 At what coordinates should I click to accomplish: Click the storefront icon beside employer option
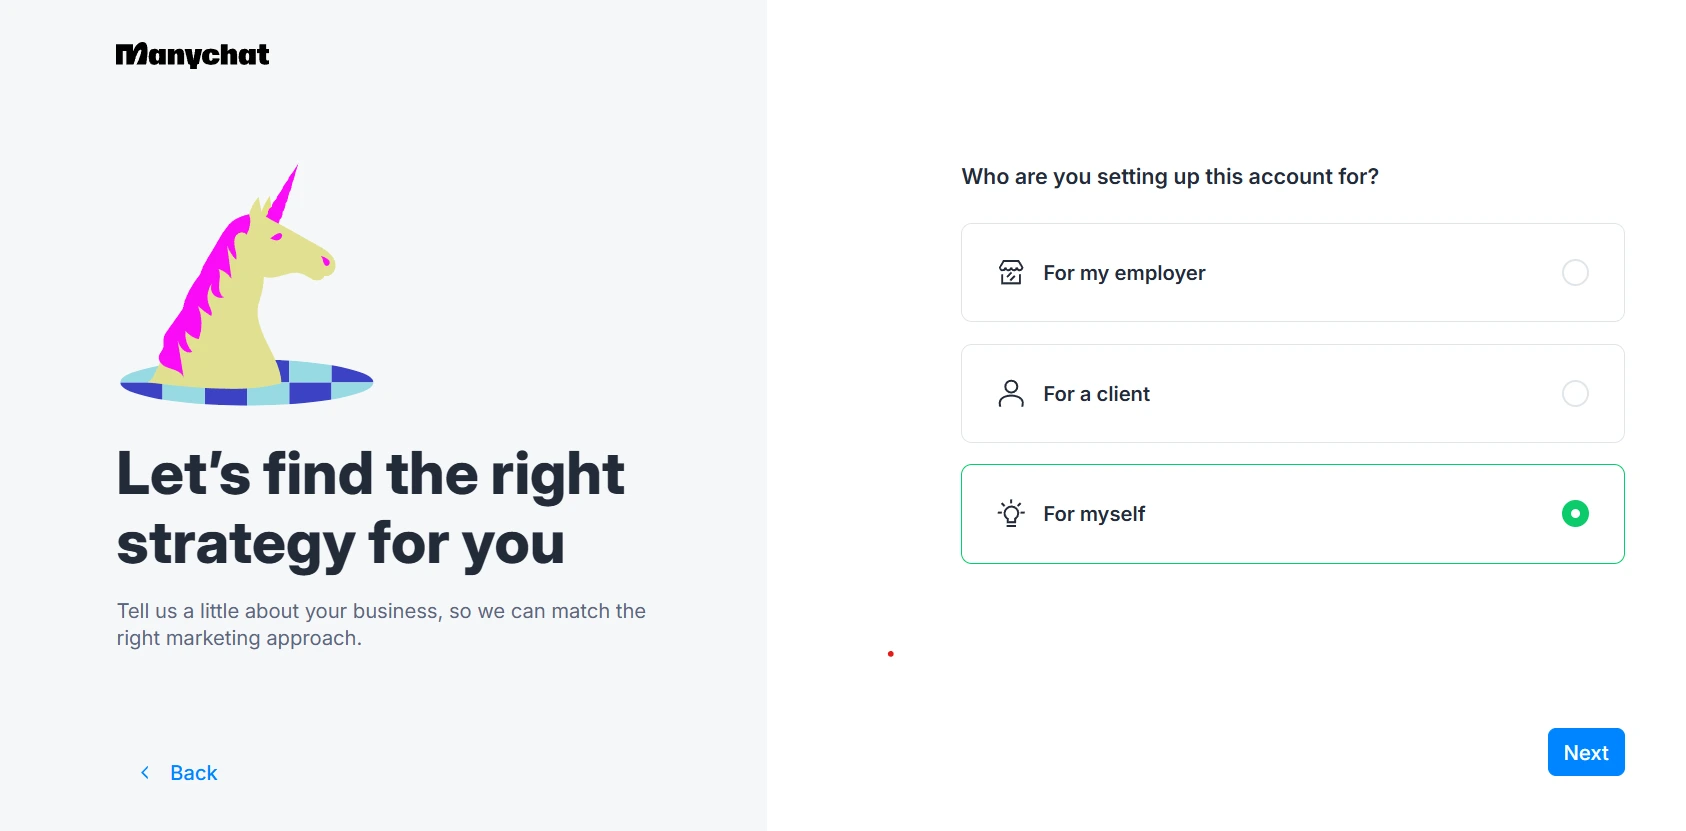click(1011, 273)
